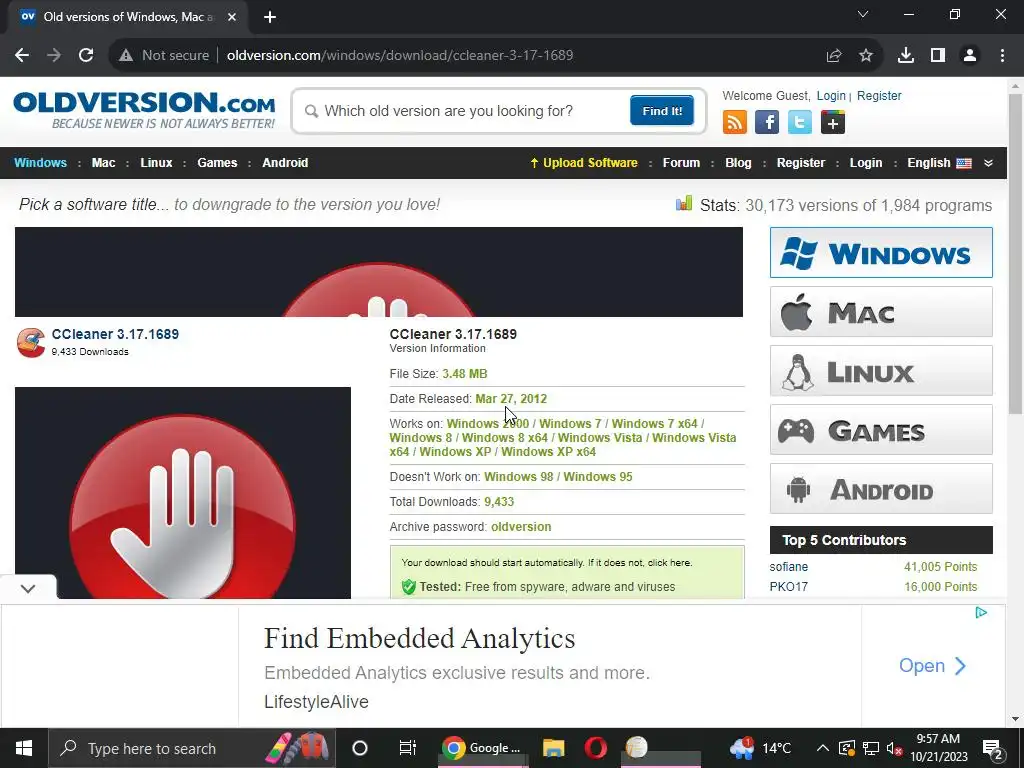Click the Find It! button

point(662,110)
